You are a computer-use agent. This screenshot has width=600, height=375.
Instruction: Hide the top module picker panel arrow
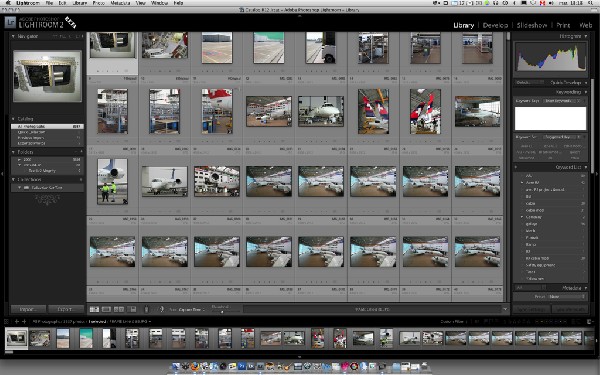pos(300,16)
